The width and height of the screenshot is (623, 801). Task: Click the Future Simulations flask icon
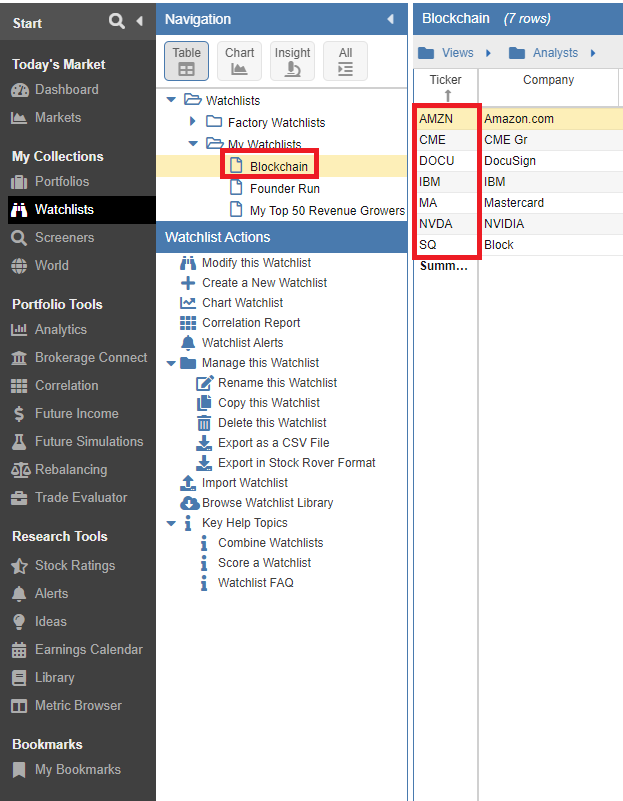click(19, 442)
